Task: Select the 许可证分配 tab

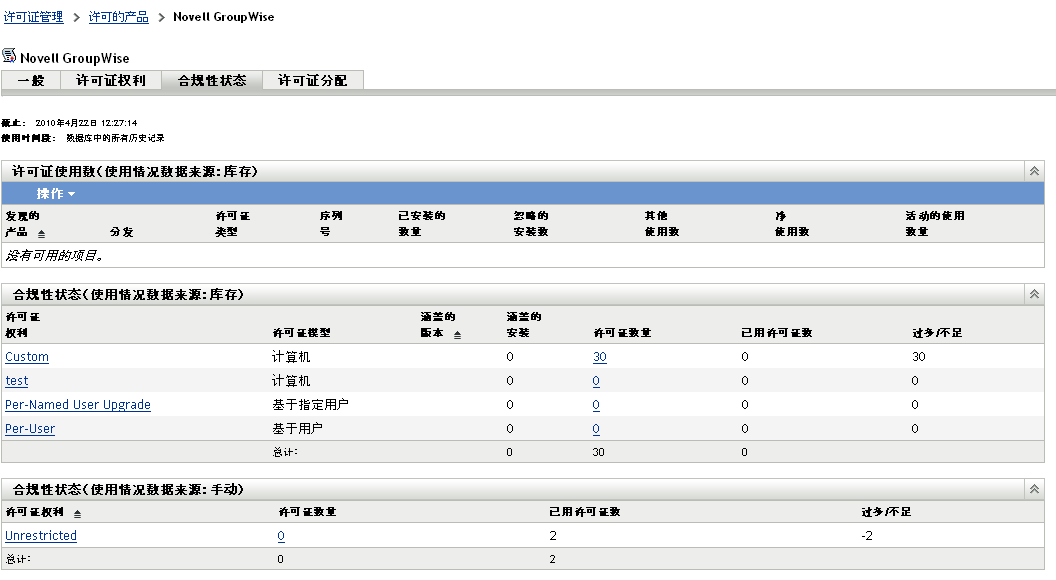Action: pos(312,81)
